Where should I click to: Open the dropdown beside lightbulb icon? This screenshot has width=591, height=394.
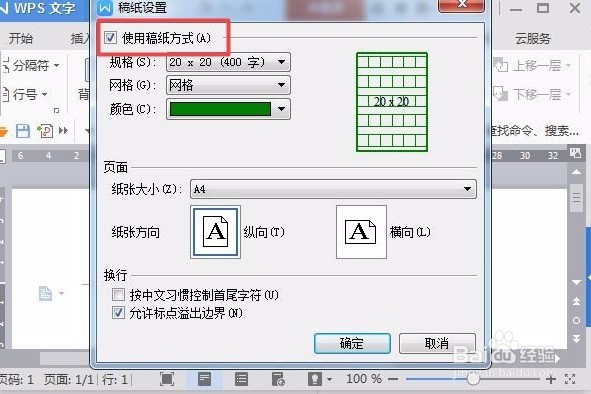[x=330, y=379]
